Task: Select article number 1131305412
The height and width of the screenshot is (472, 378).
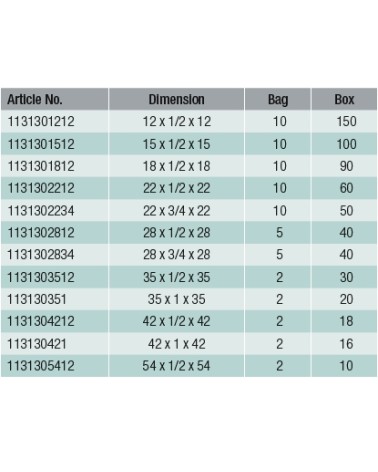Action: [41, 366]
